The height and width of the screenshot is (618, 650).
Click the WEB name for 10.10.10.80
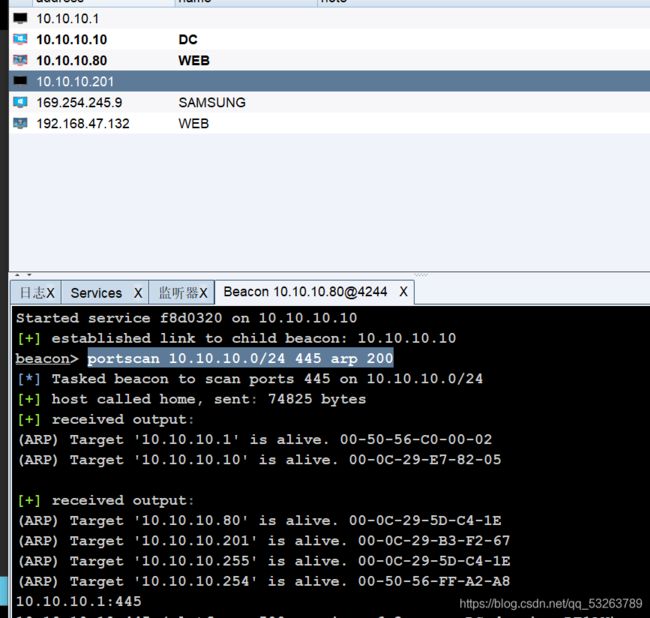(x=194, y=61)
